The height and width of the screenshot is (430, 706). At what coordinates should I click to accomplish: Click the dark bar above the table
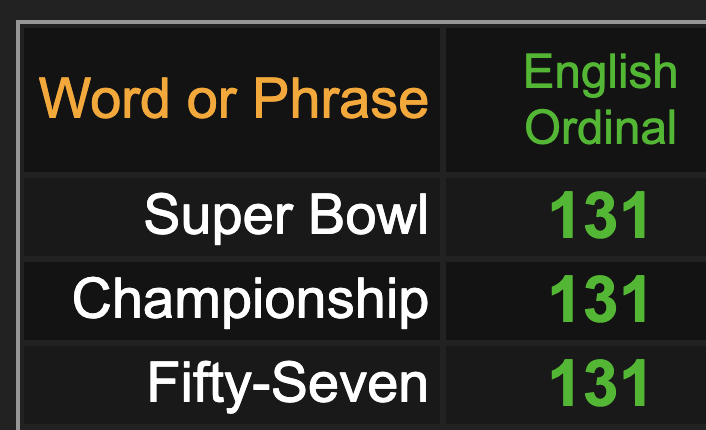click(353, 9)
